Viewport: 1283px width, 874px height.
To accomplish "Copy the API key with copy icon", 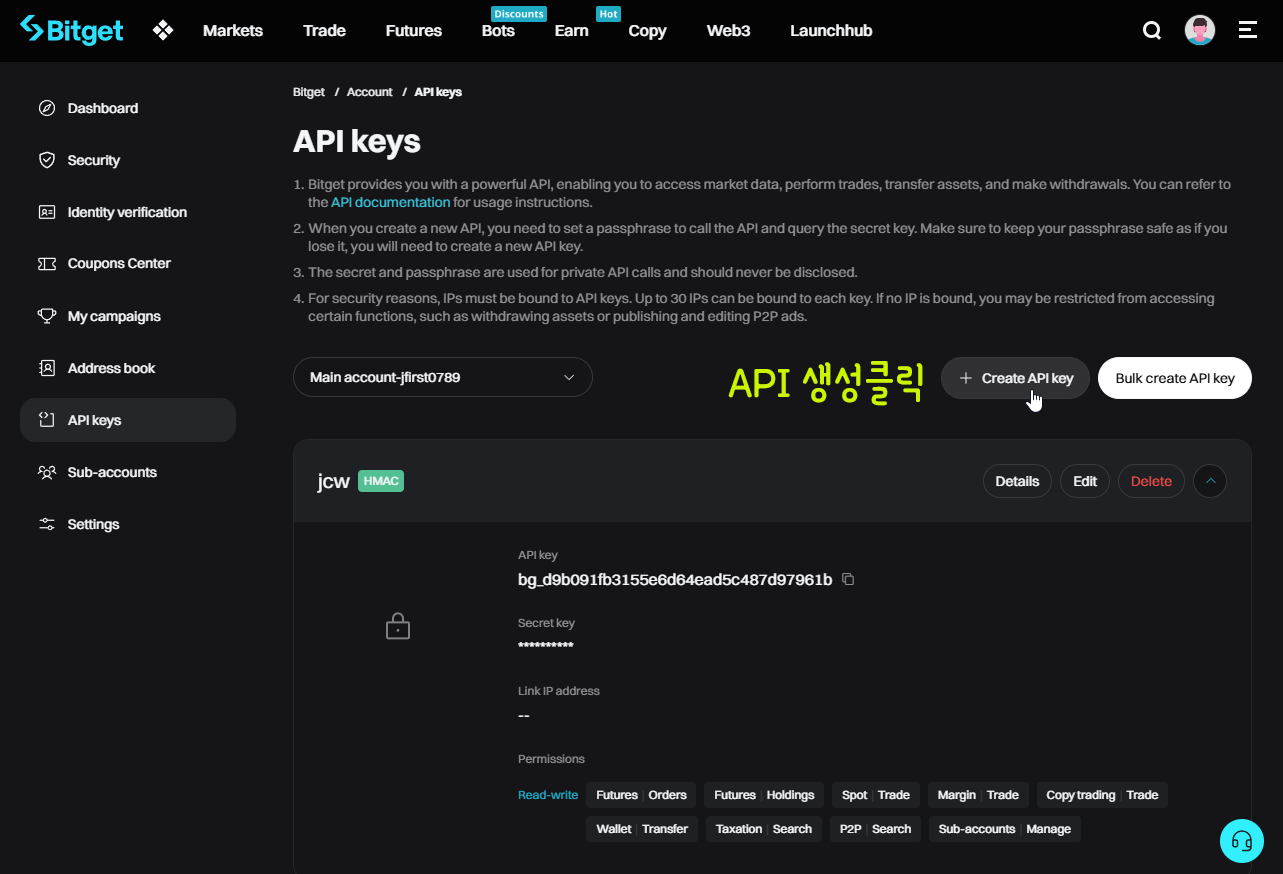I will tap(848, 579).
